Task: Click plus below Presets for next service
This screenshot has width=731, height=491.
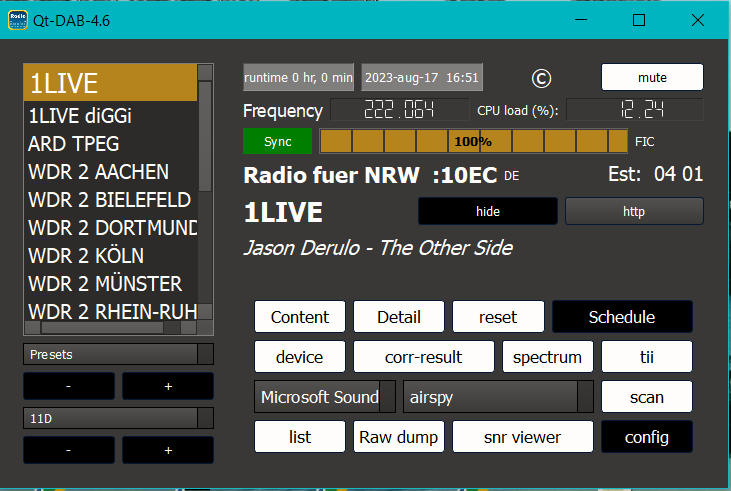Action: [x=168, y=386]
